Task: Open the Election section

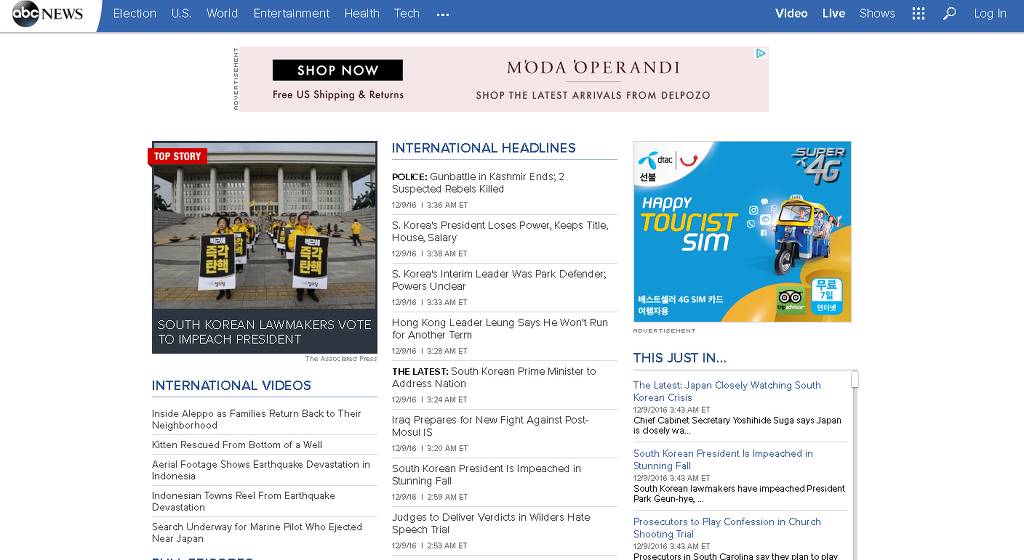Action: tap(134, 14)
